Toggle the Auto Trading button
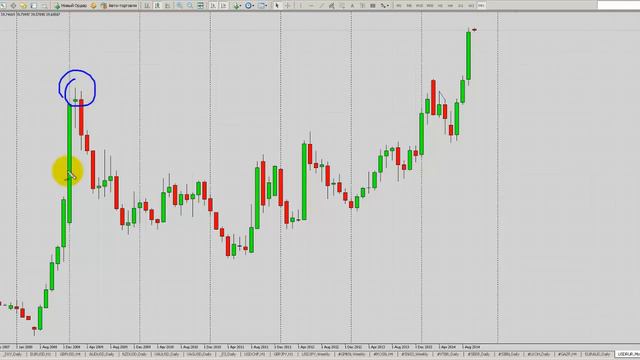The width and height of the screenshot is (640, 360). (119, 6)
